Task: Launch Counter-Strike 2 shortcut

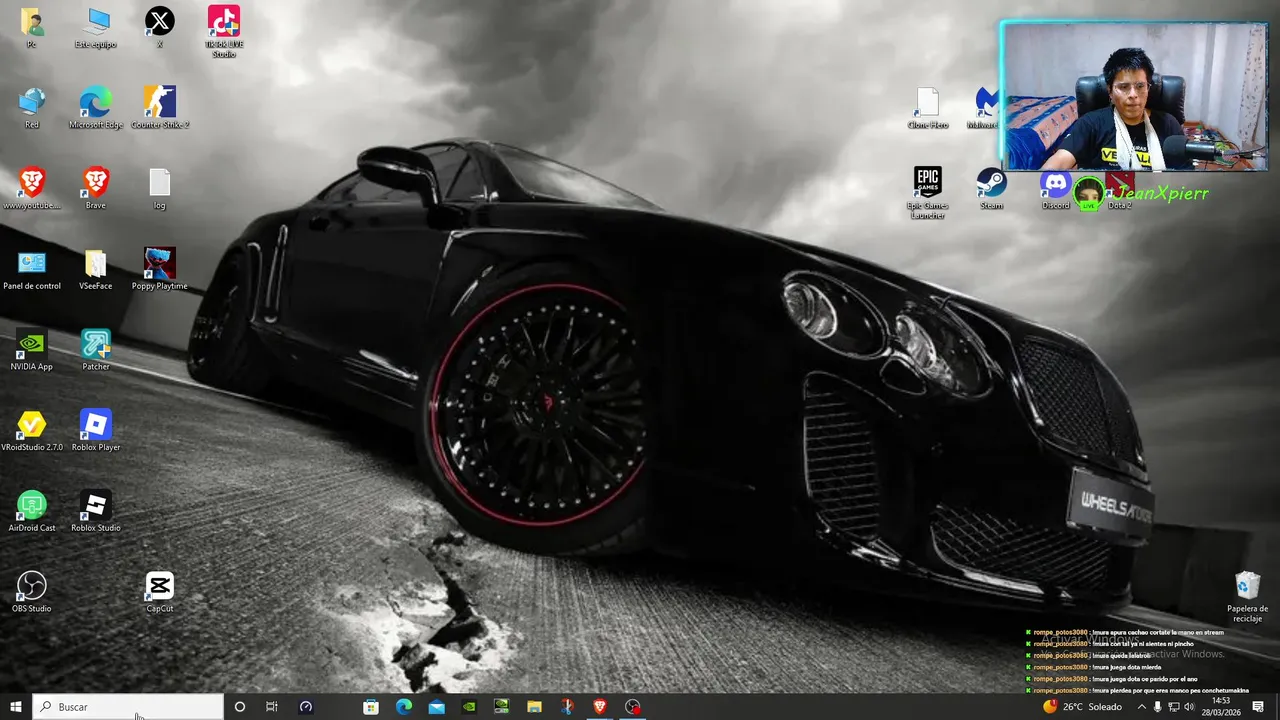Action: 160,108
